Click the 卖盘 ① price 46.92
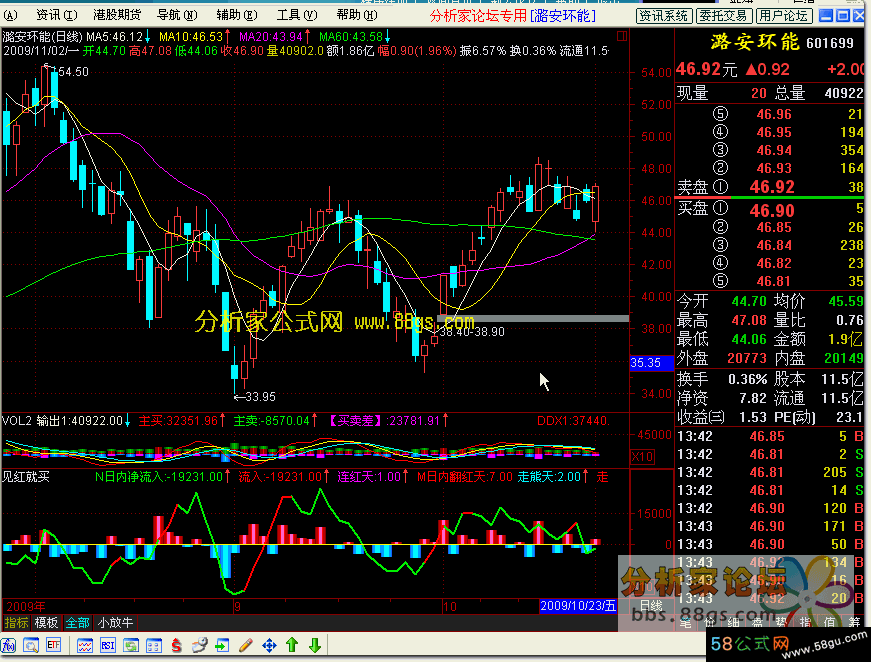 [772, 187]
